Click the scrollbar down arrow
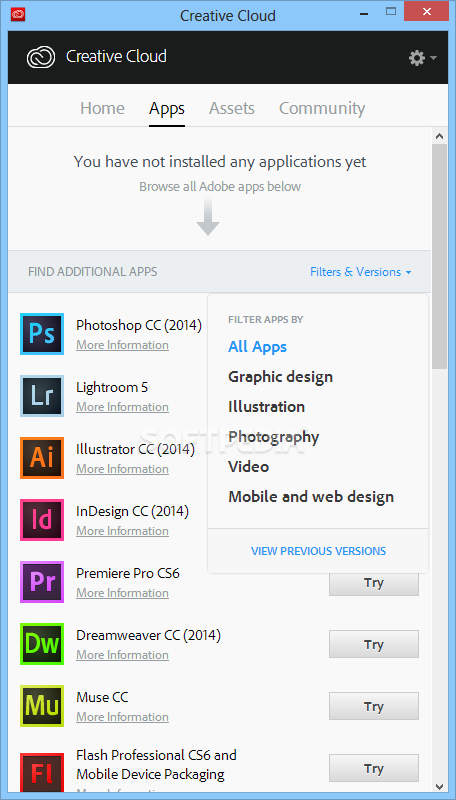456x800 pixels. click(439, 786)
